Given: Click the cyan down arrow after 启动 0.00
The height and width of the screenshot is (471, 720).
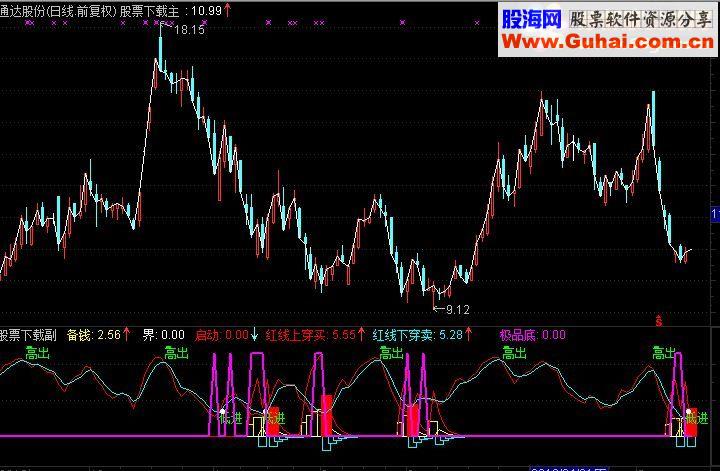Looking at the screenshot, I should [254, 335].
